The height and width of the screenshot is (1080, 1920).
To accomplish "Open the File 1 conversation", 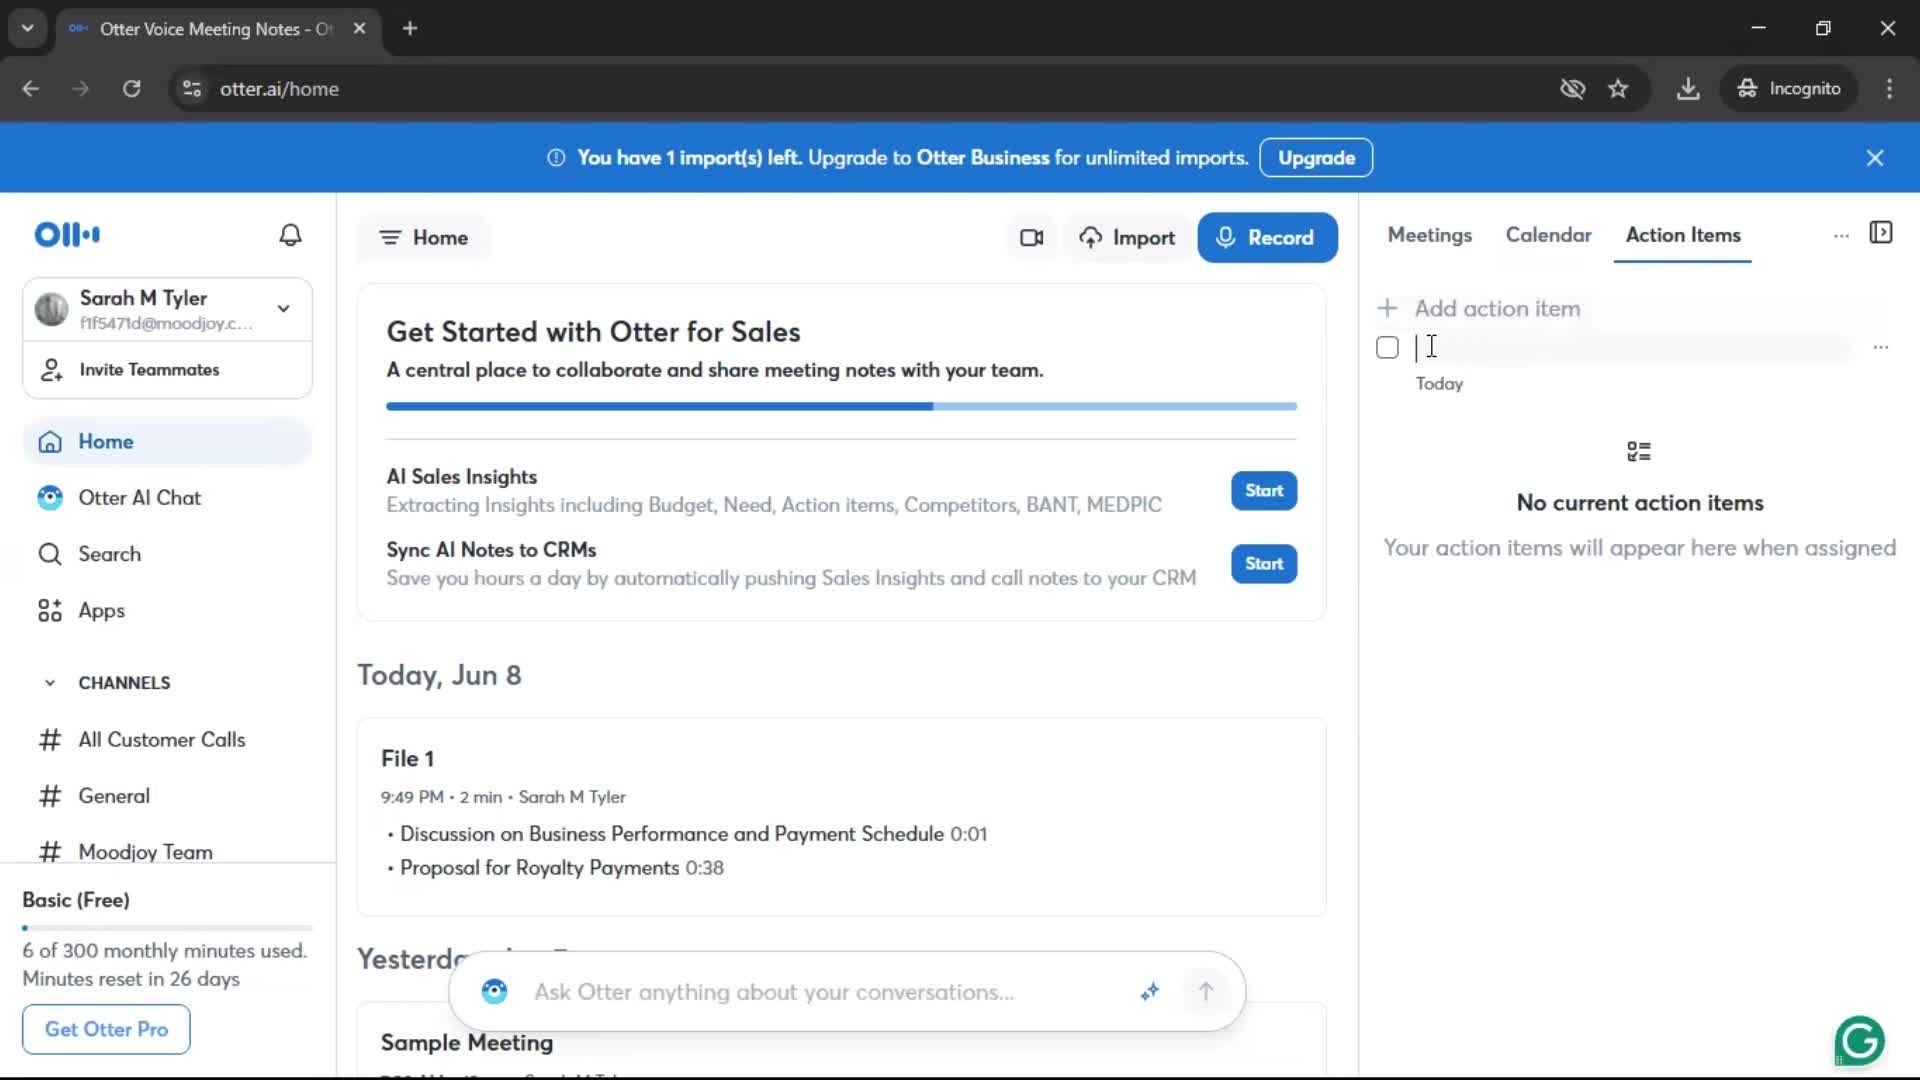I will (x=842, y=816).
